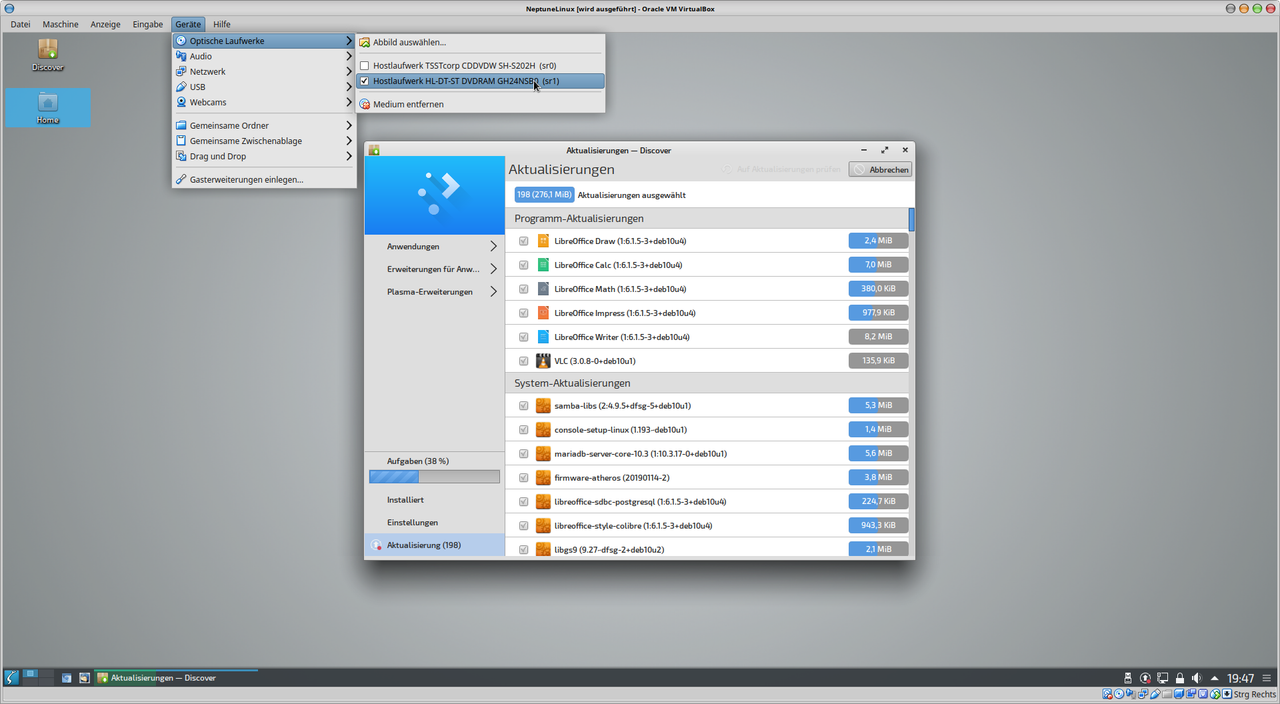
Task: Toggle the mariadb-server-core-10.3 checkbox
Action: click(x=523, y=454)
